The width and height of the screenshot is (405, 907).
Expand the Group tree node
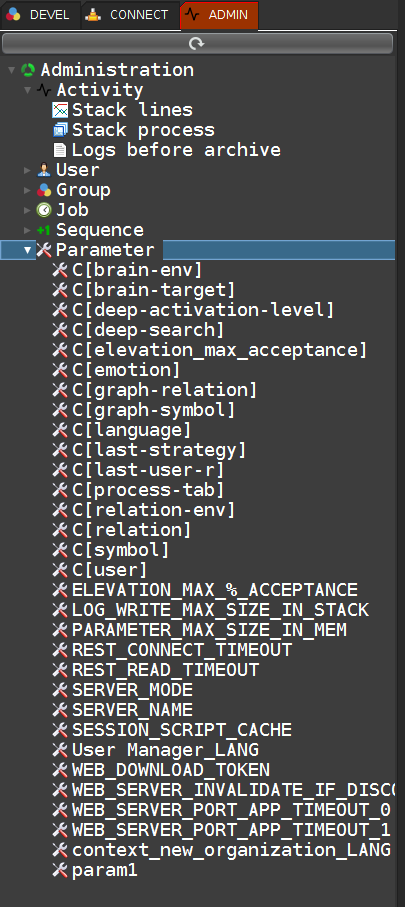pyautogui.click(x=27, y=190)
